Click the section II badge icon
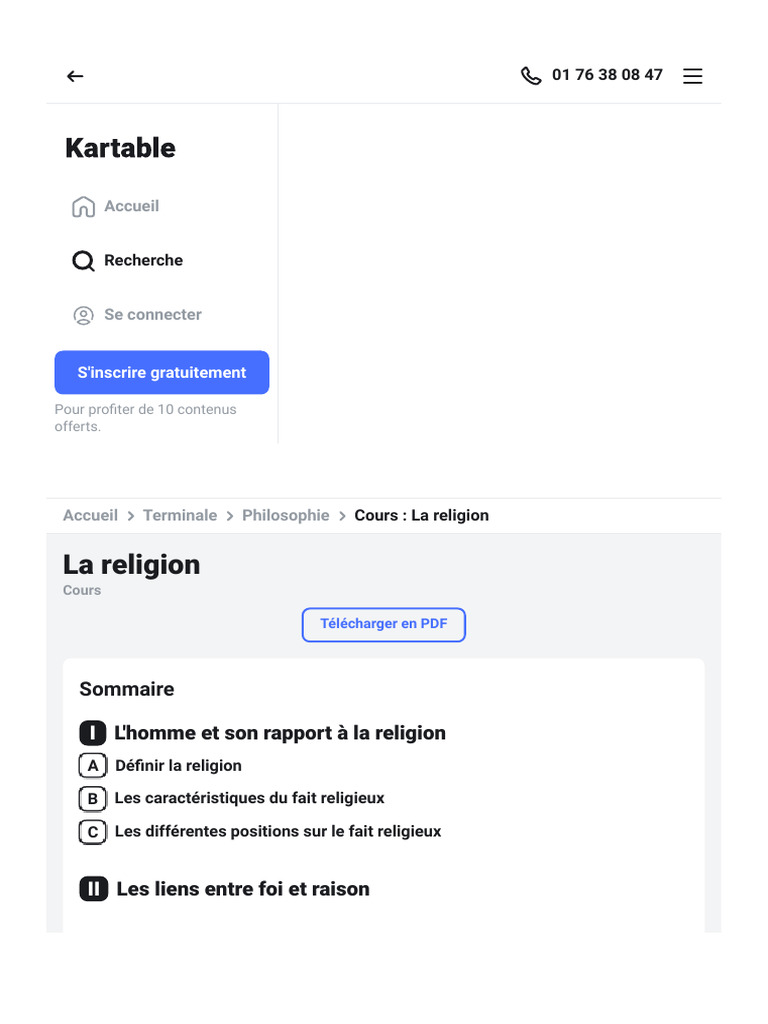 tap(93, 889)
